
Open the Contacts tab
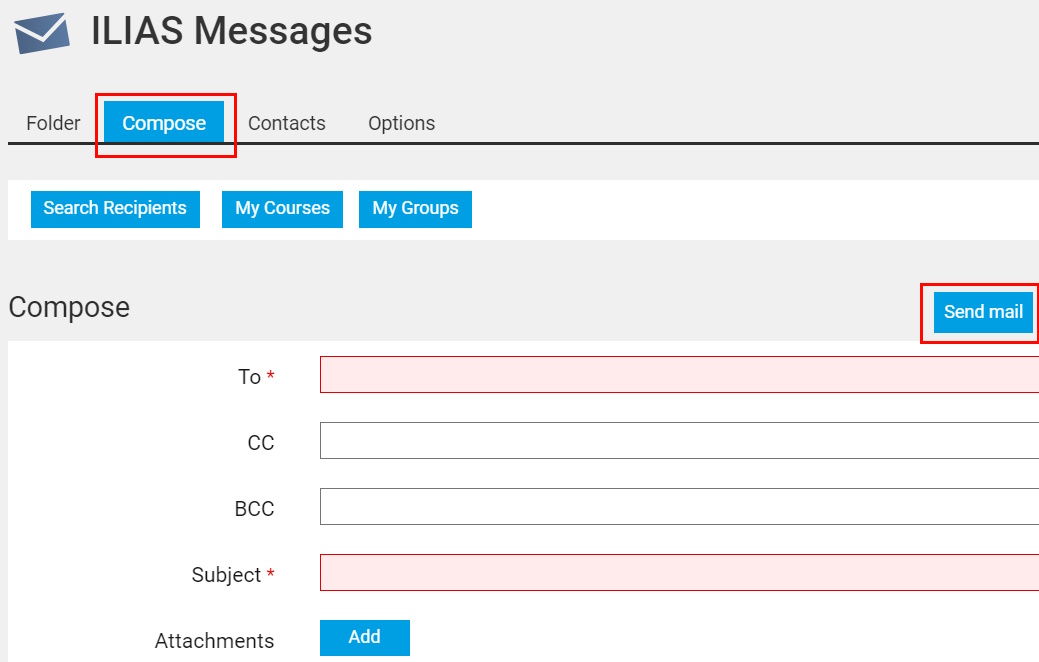(287, 123)
